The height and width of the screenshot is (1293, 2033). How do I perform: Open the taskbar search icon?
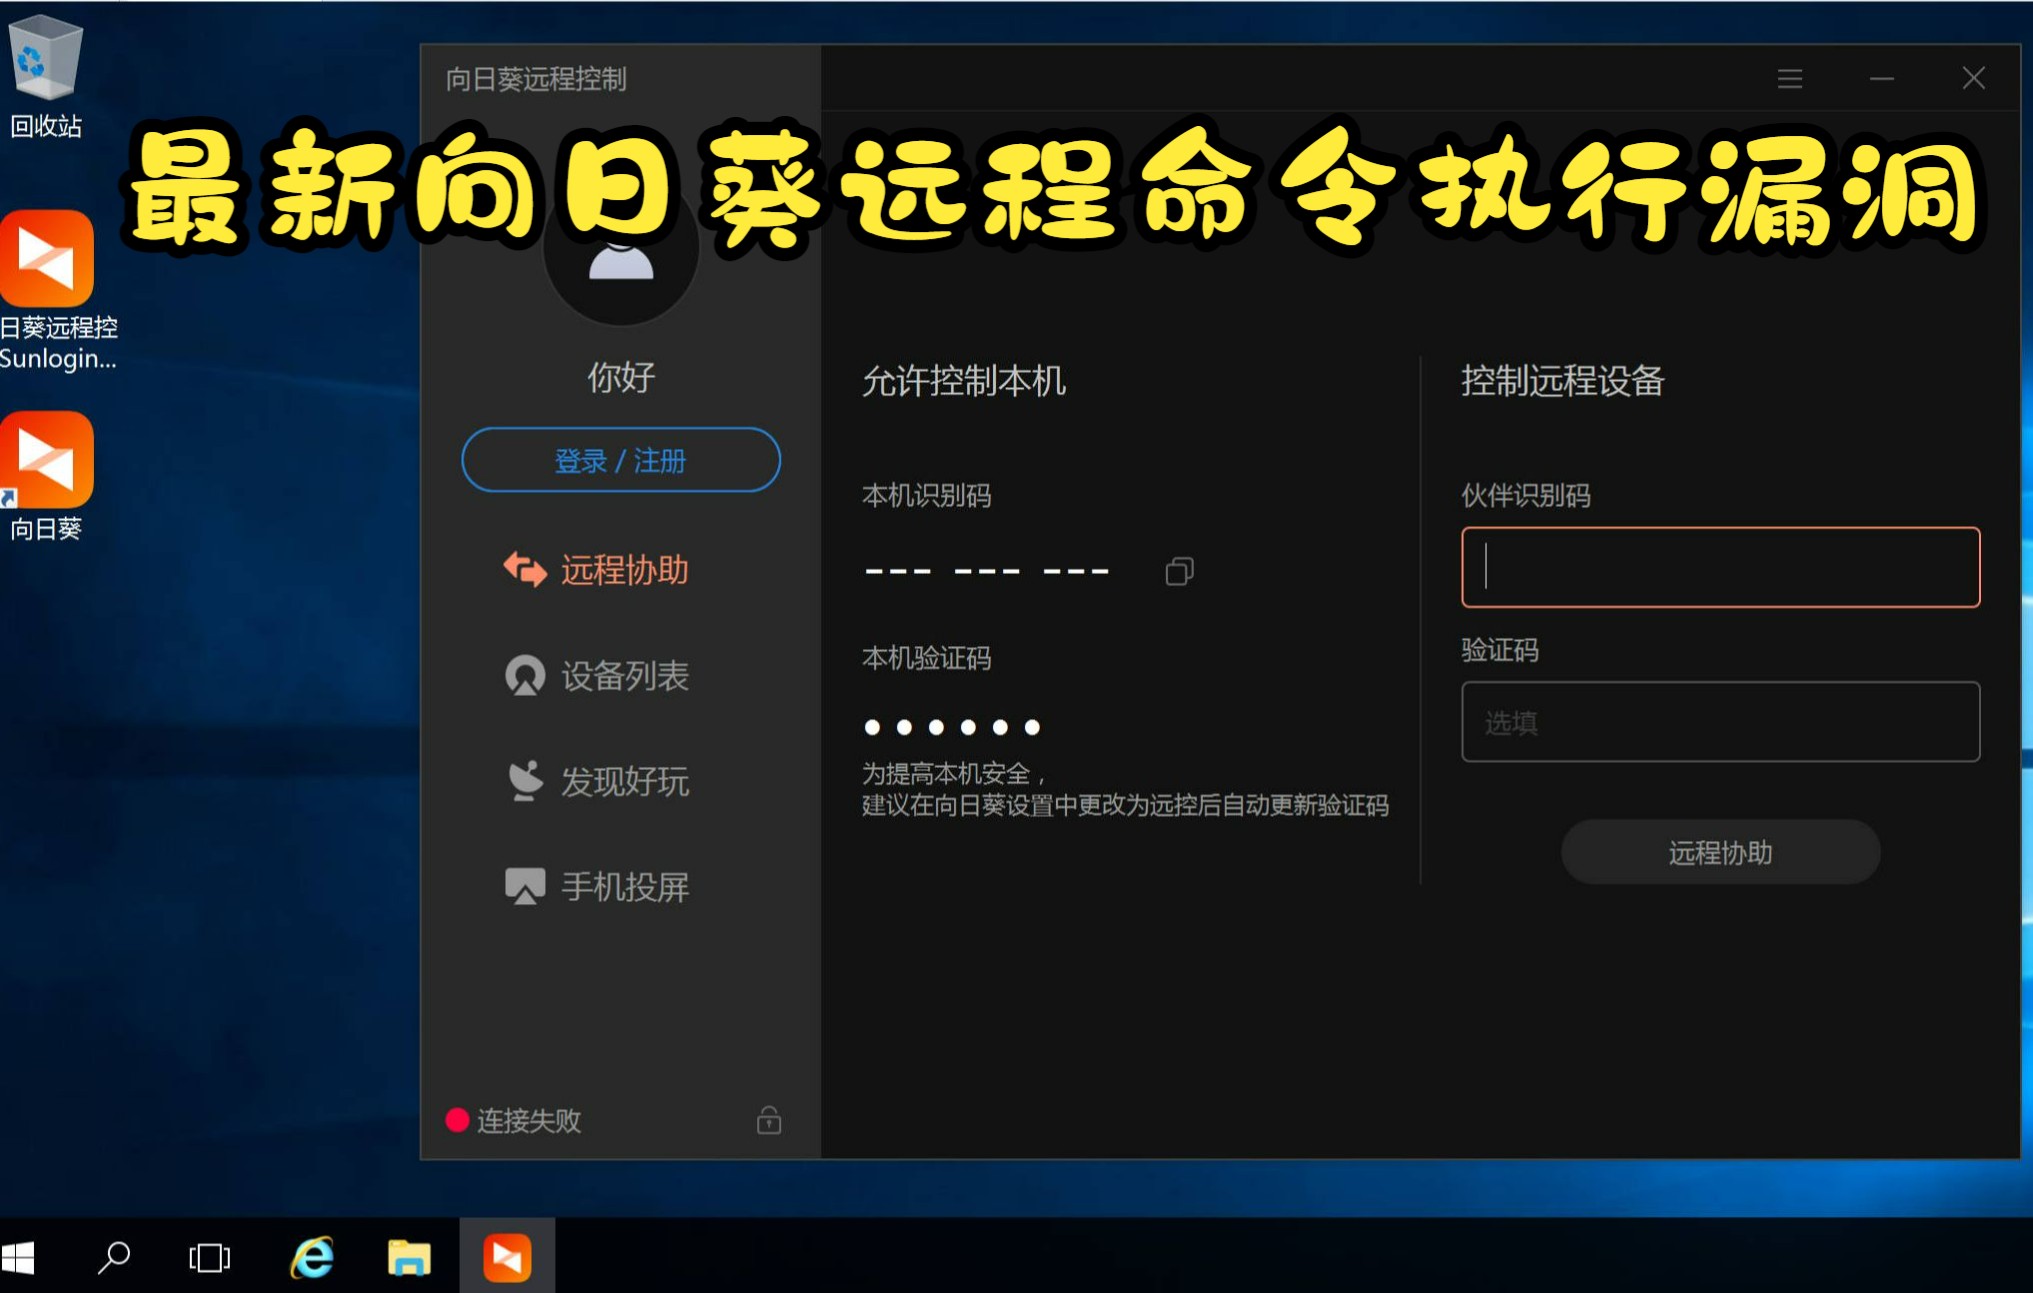(x=114, y=1257)
